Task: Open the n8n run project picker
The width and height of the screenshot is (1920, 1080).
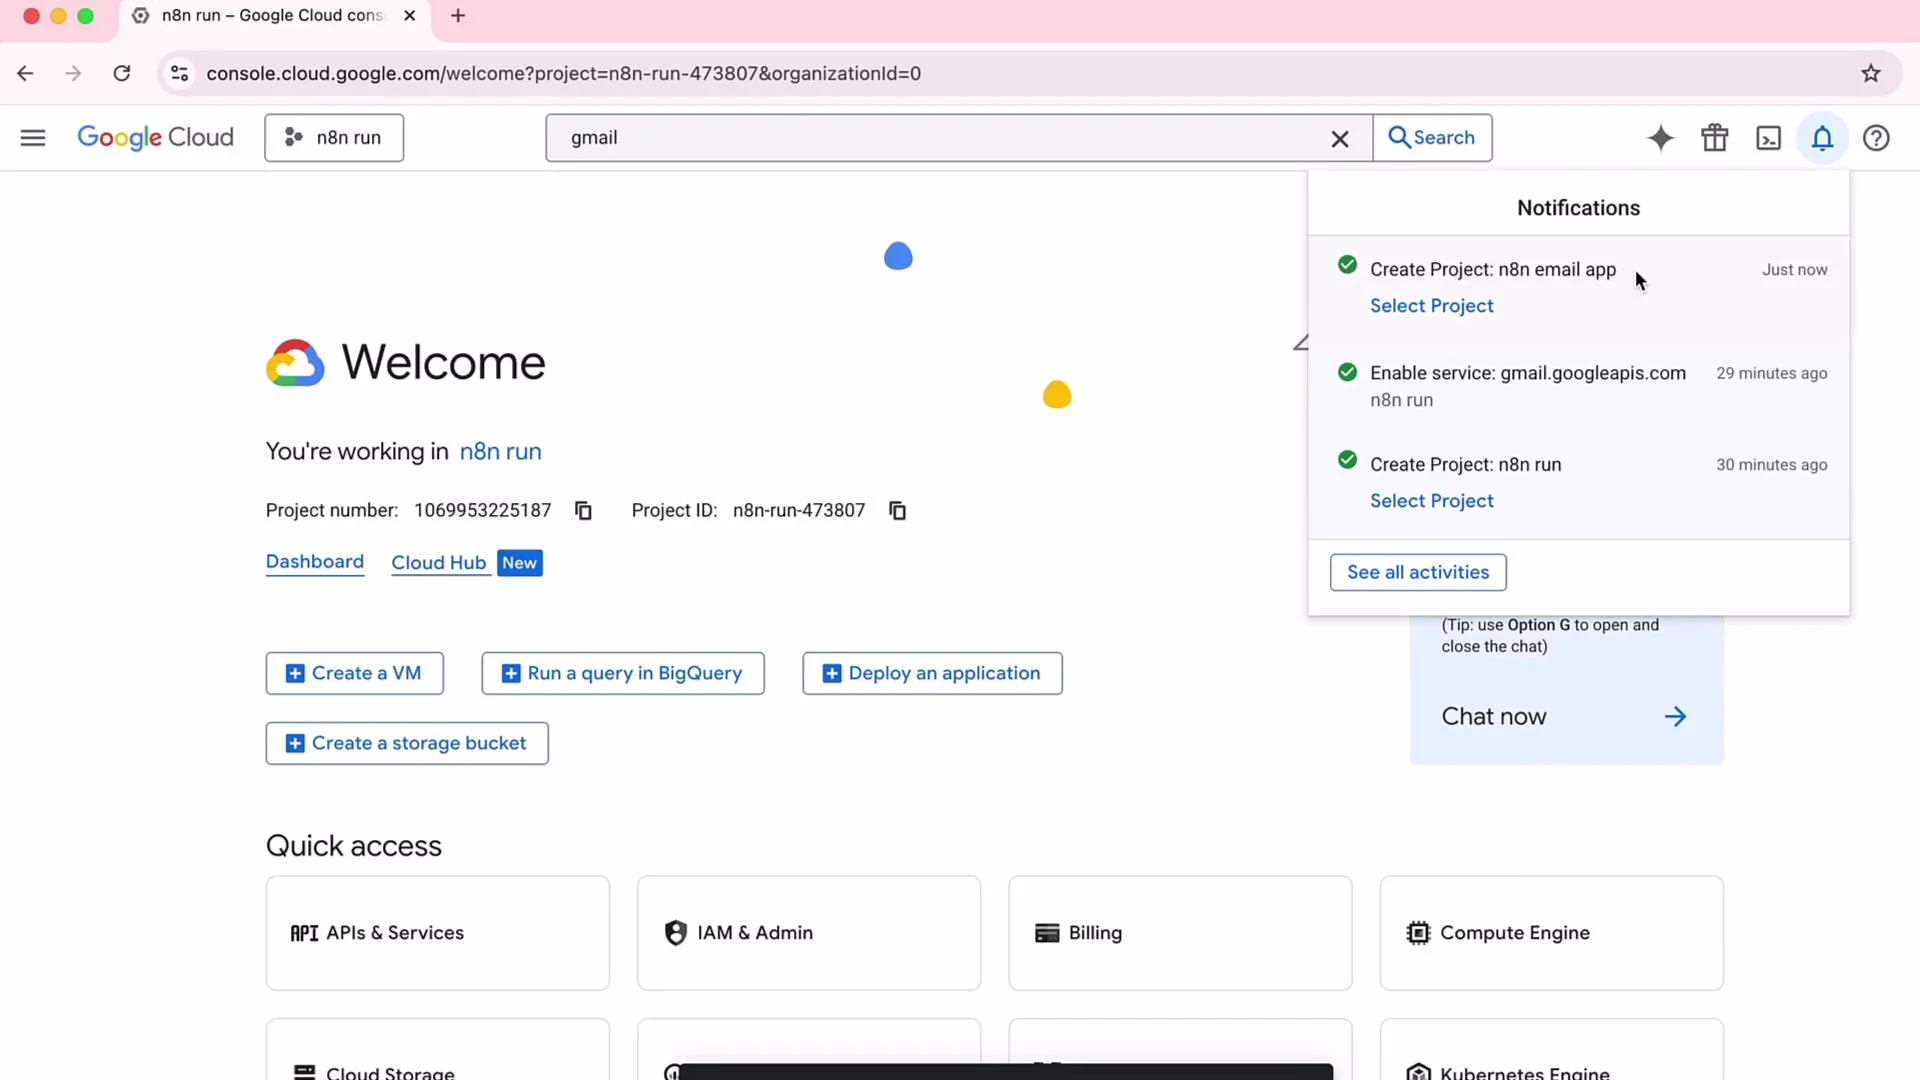Action: 334,138
